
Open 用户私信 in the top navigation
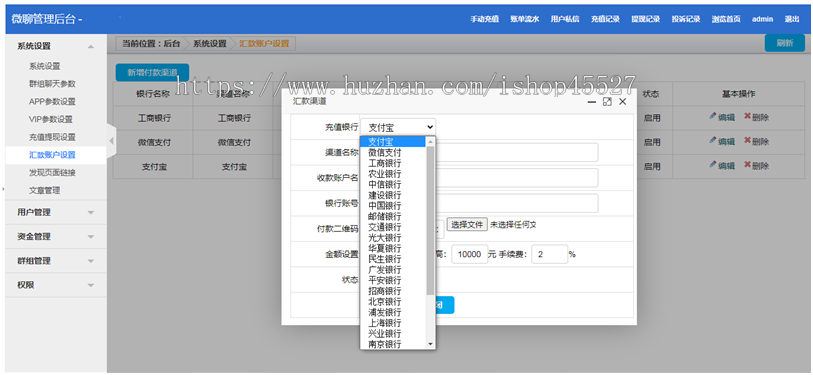coord(565,19)
